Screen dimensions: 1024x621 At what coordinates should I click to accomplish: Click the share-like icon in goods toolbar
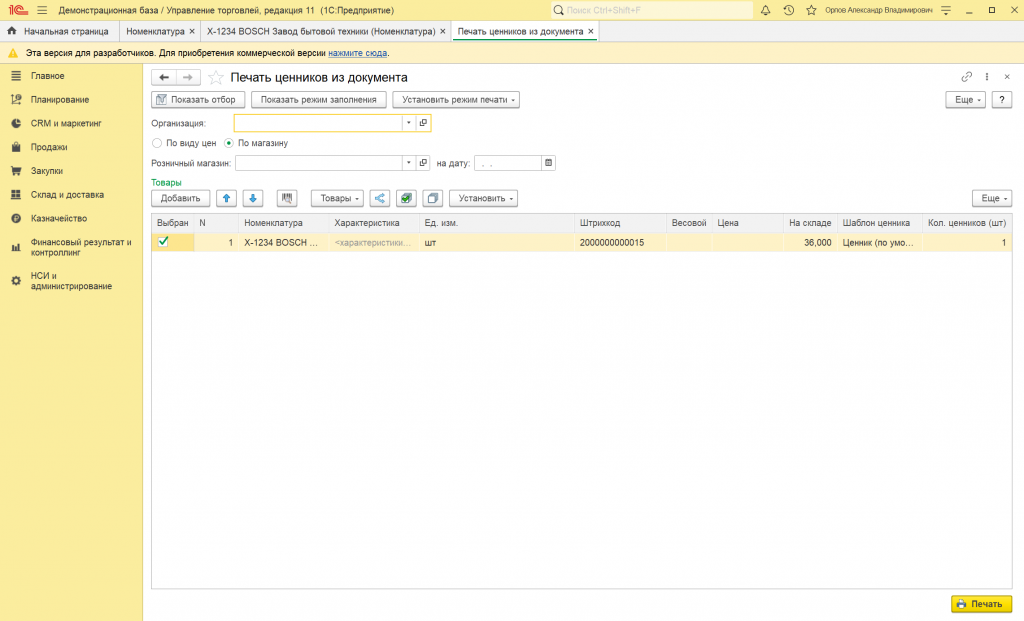coord(379,199)
